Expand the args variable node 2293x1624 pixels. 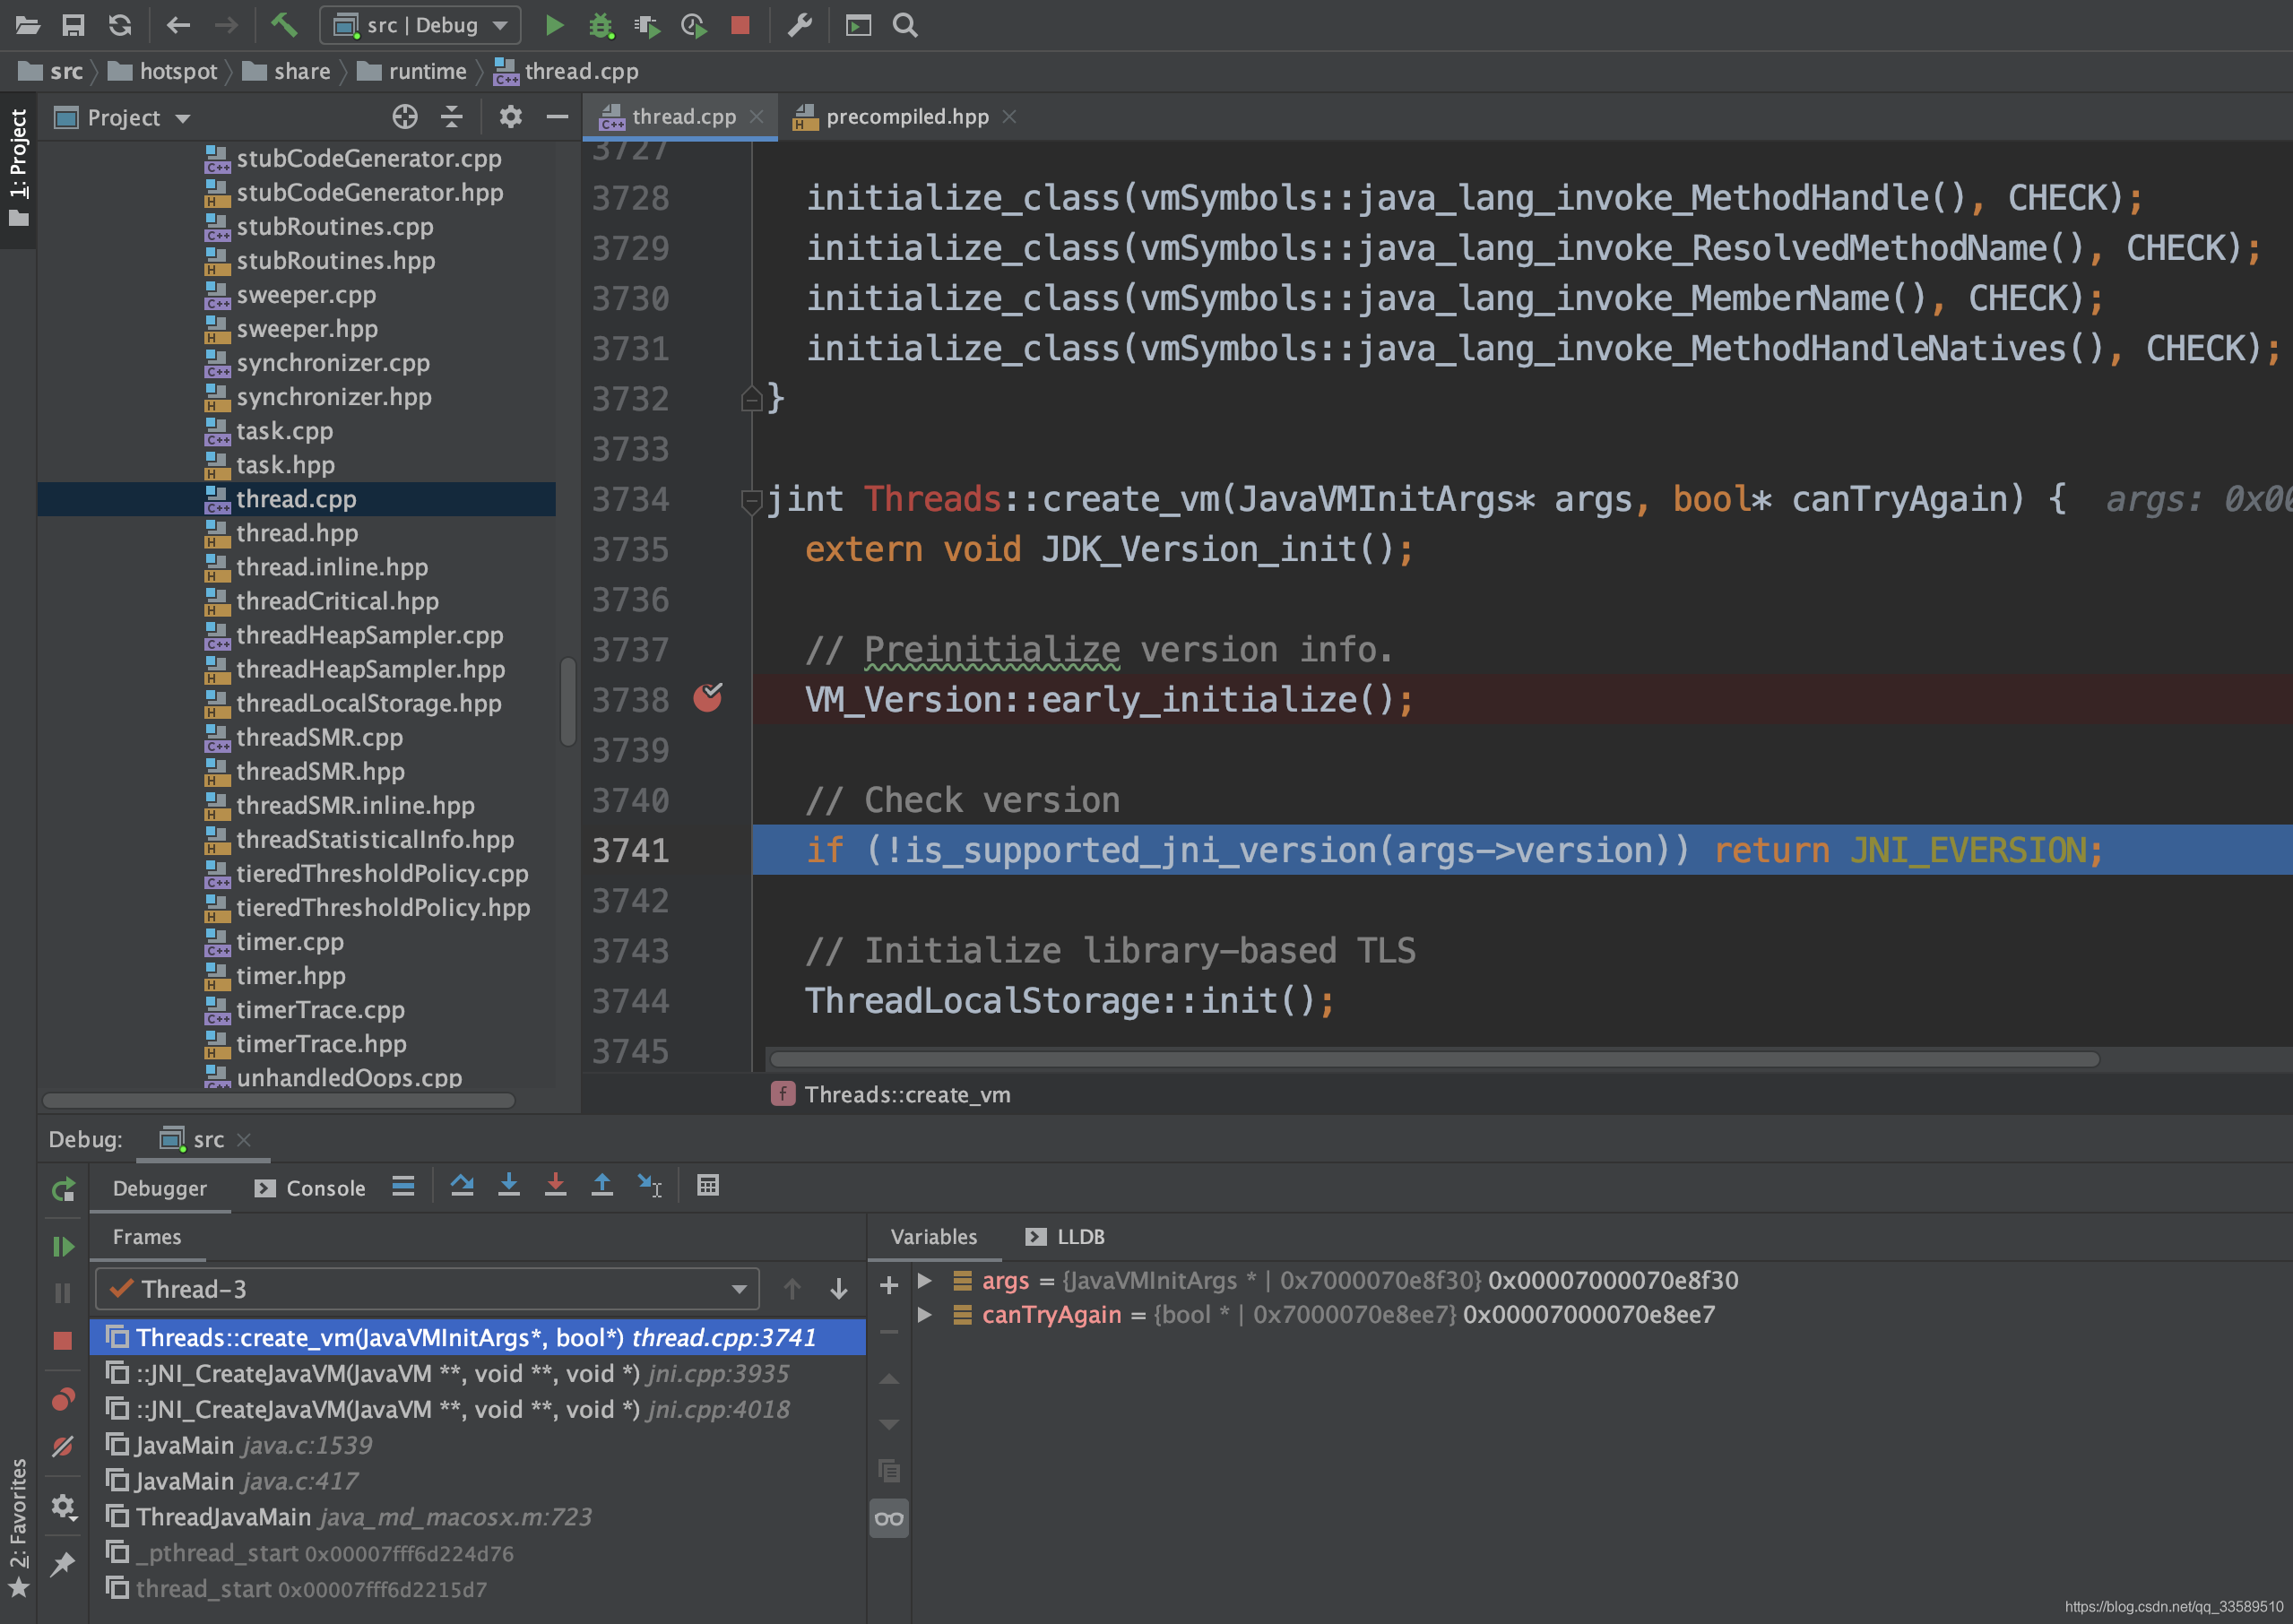coord(925,1281)
